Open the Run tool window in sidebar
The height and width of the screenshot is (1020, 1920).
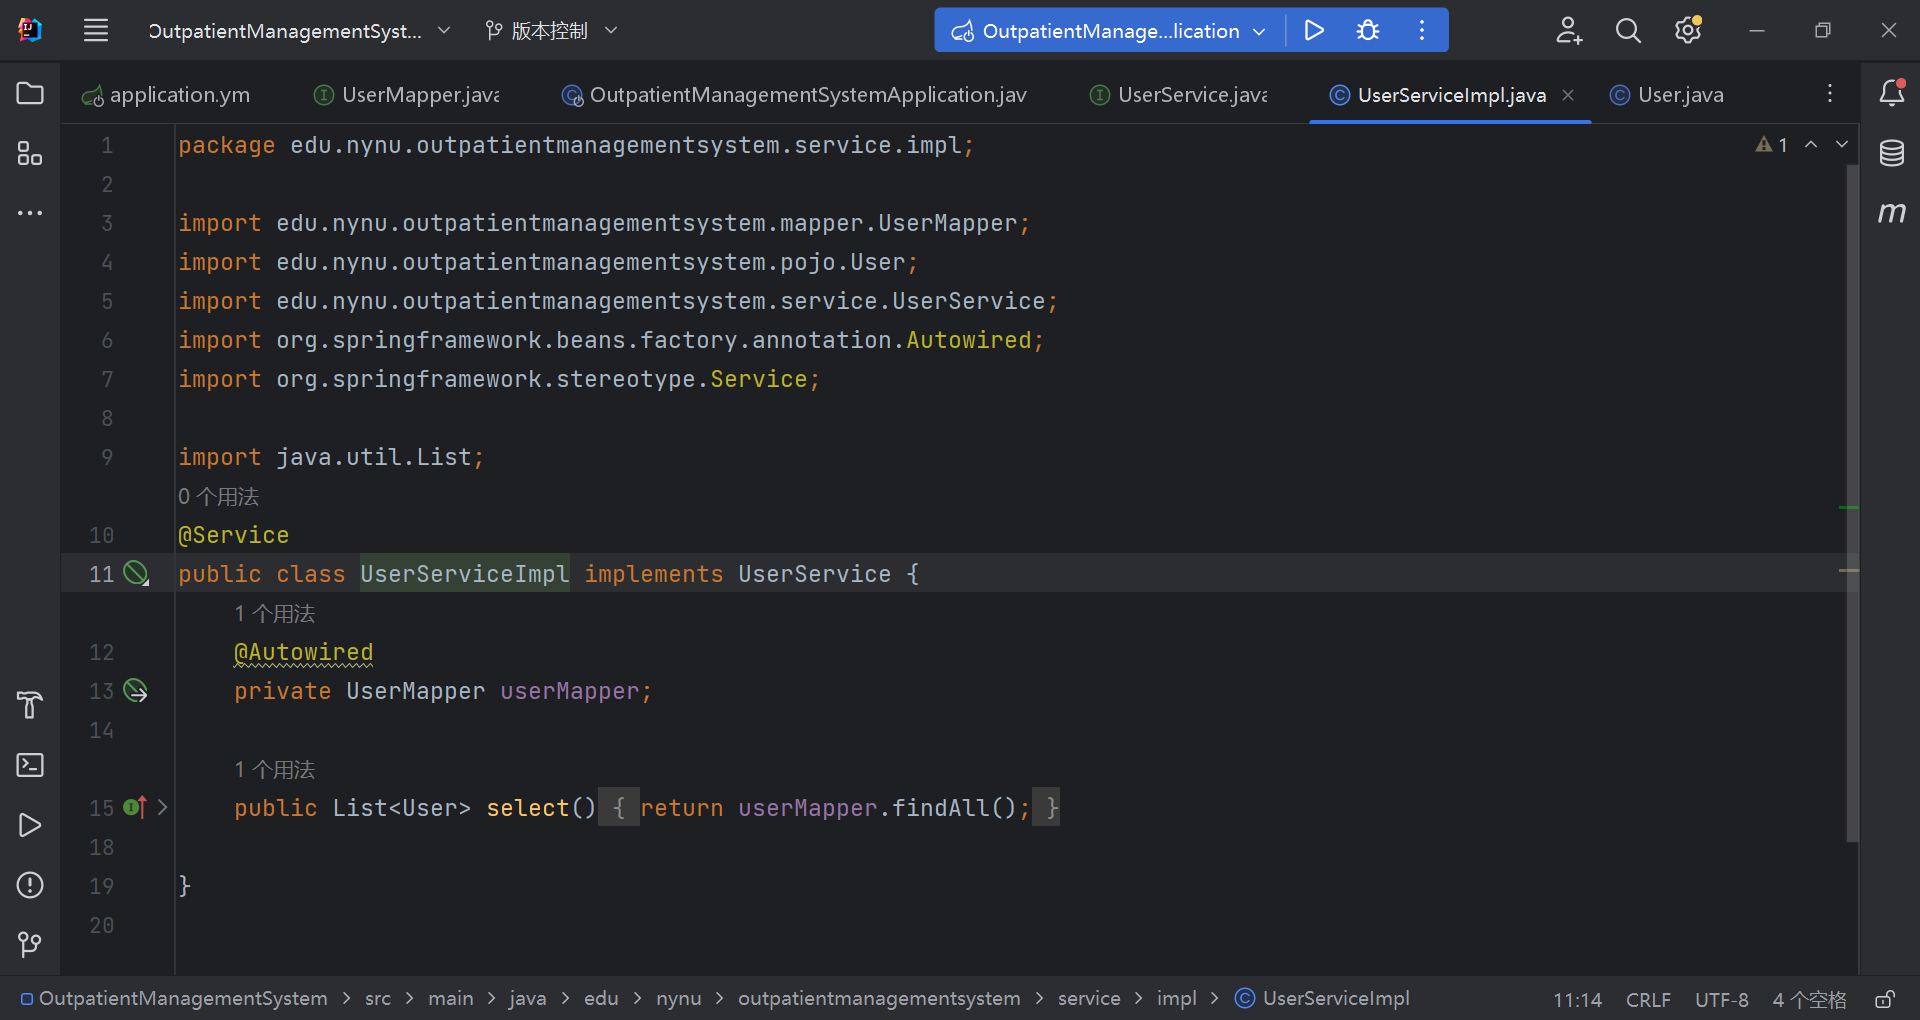click(x=30, y=825)
